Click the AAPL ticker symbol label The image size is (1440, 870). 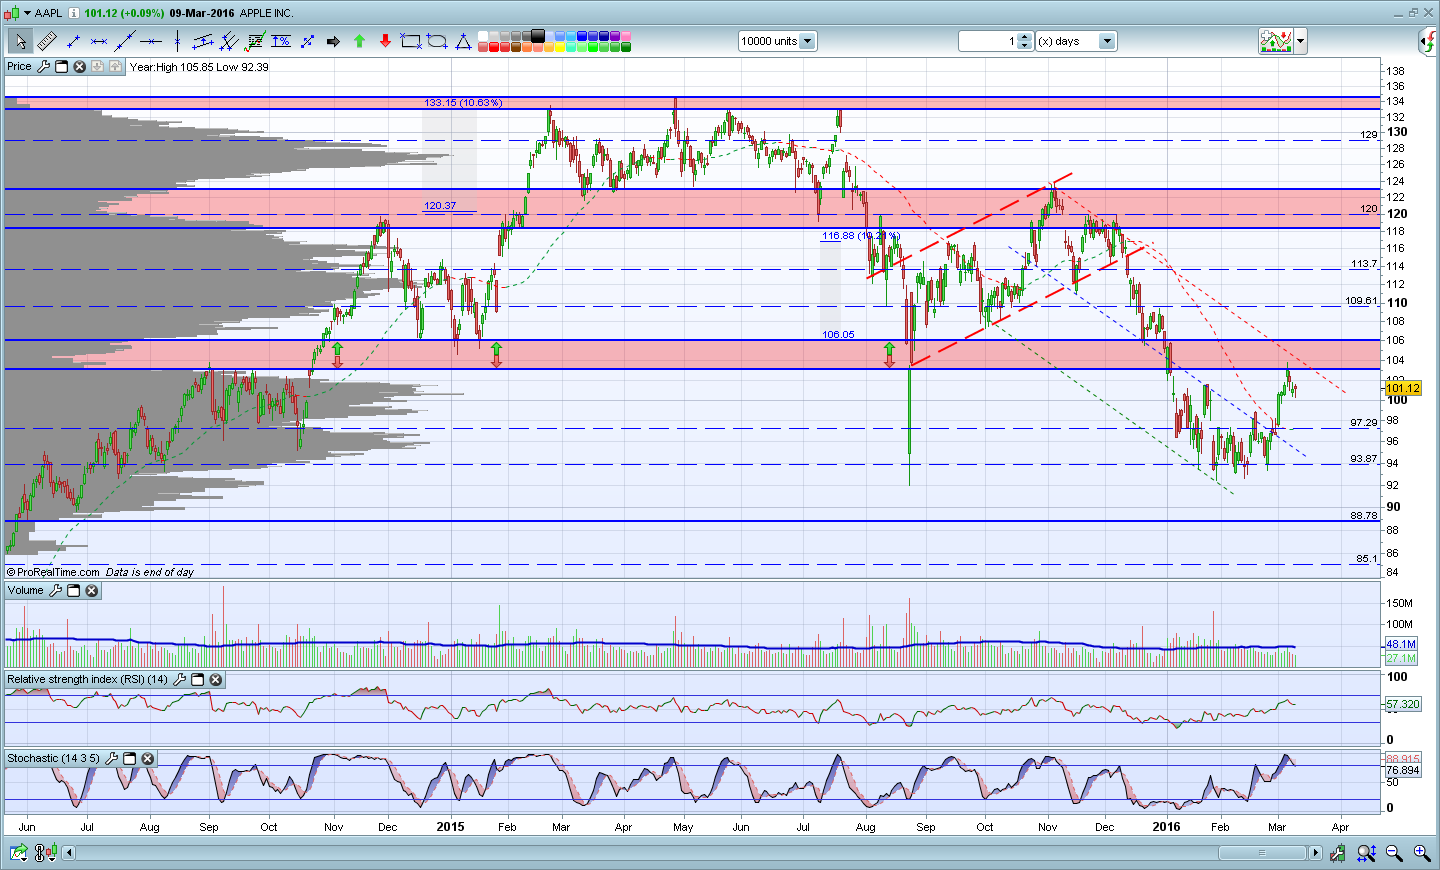click(x=48, y=13)
